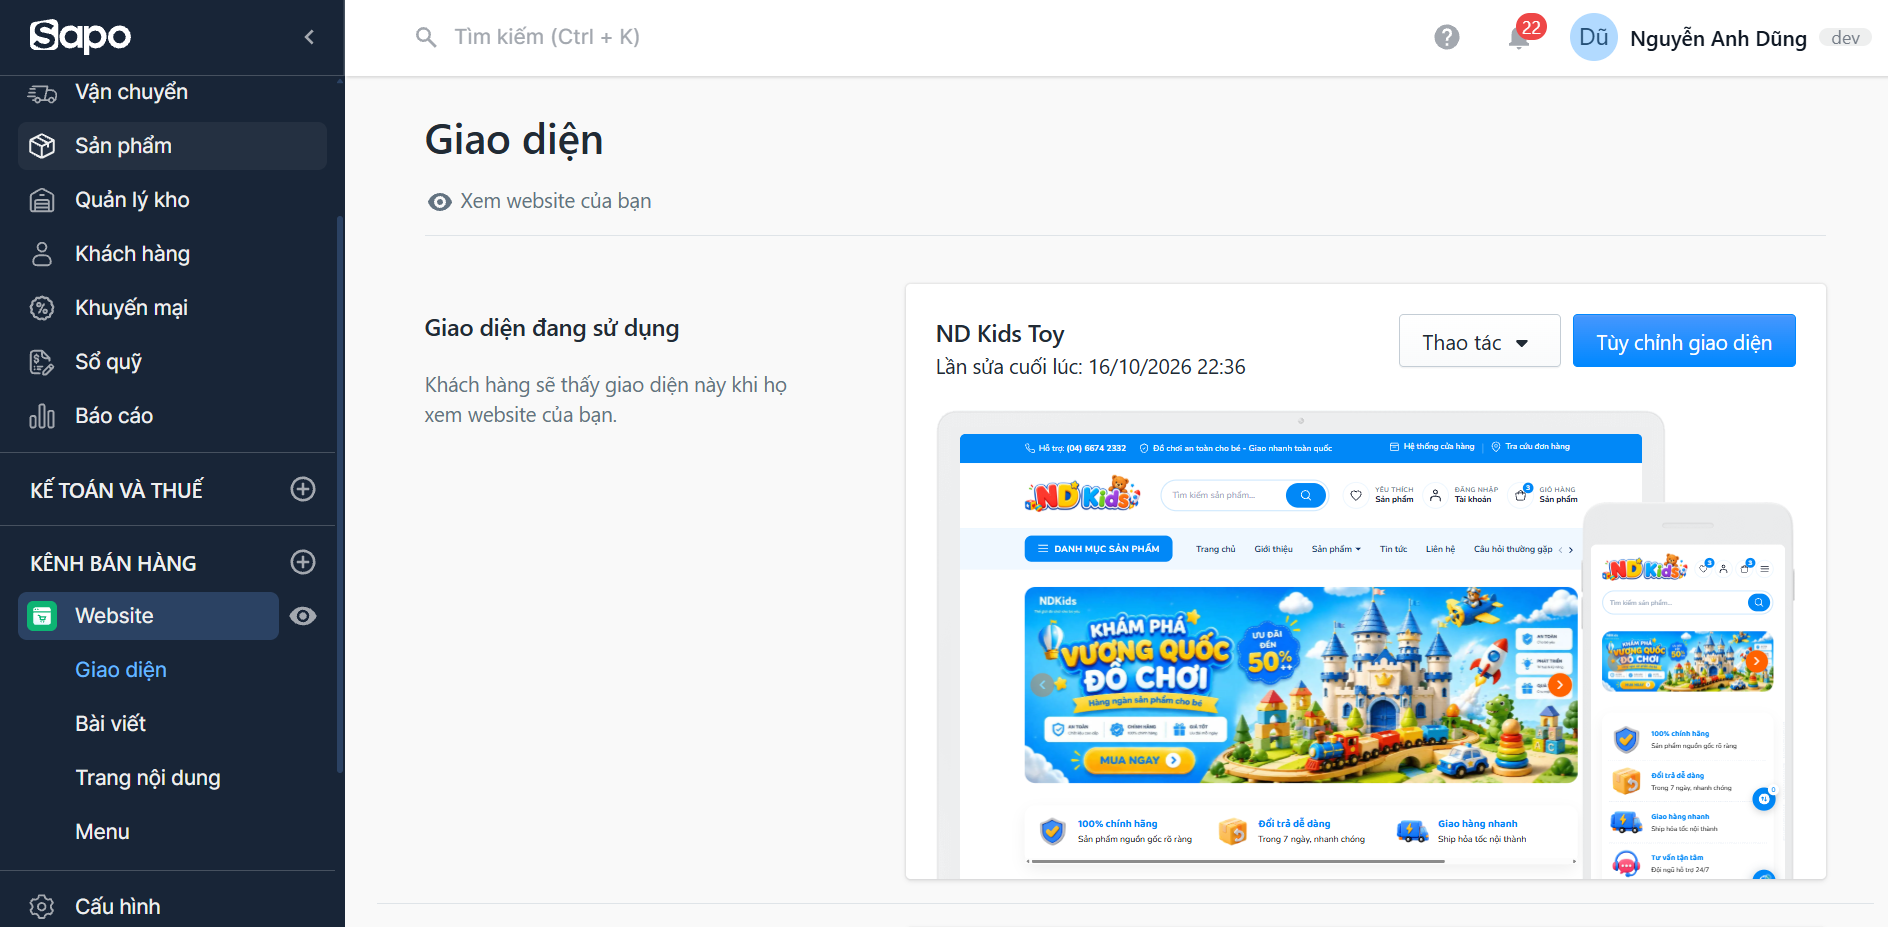Image resolution: width=1888 pixels, height=927 pixels.
Task: Click the ND Kids desktop theme preview
Action: [x=1300, y=645]
